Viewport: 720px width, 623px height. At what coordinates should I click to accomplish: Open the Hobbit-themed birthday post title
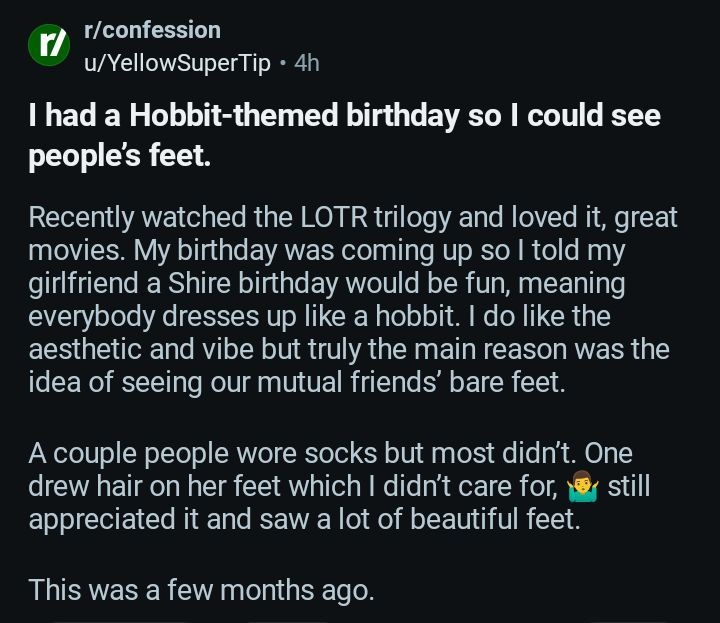tap(344, 135)
